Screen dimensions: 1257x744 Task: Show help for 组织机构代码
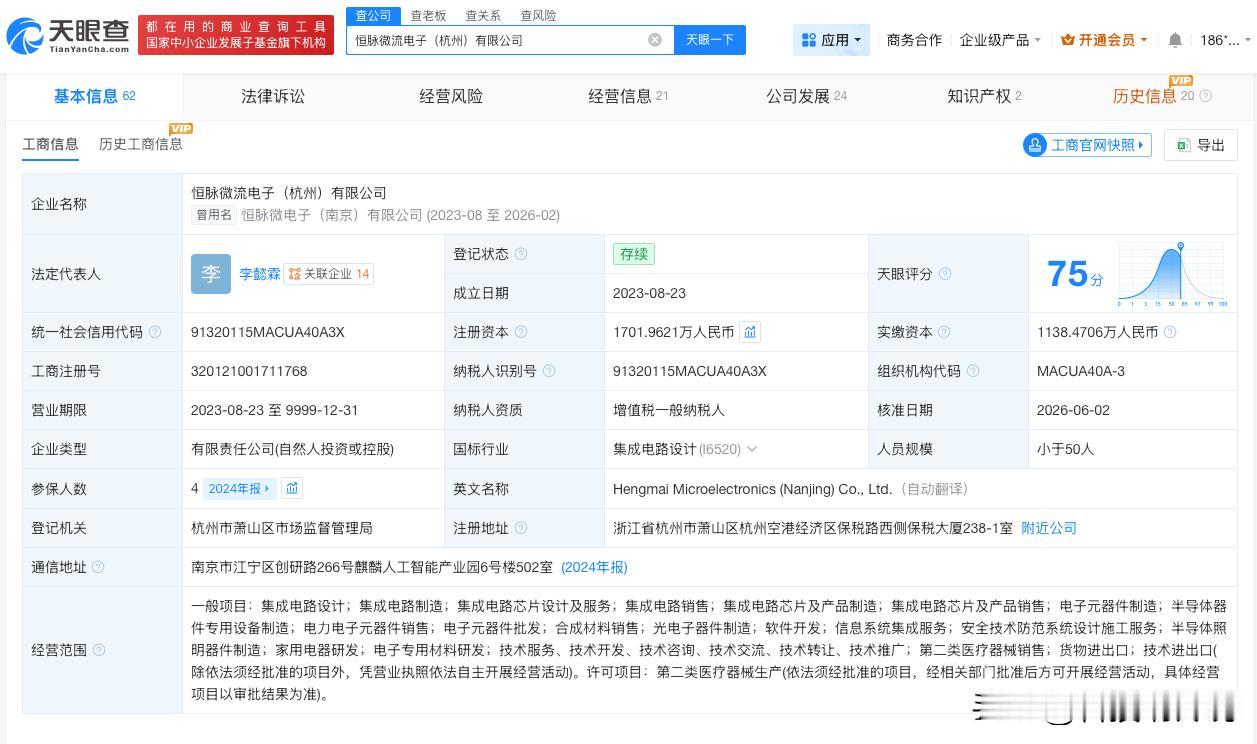(x=973, y=371)
